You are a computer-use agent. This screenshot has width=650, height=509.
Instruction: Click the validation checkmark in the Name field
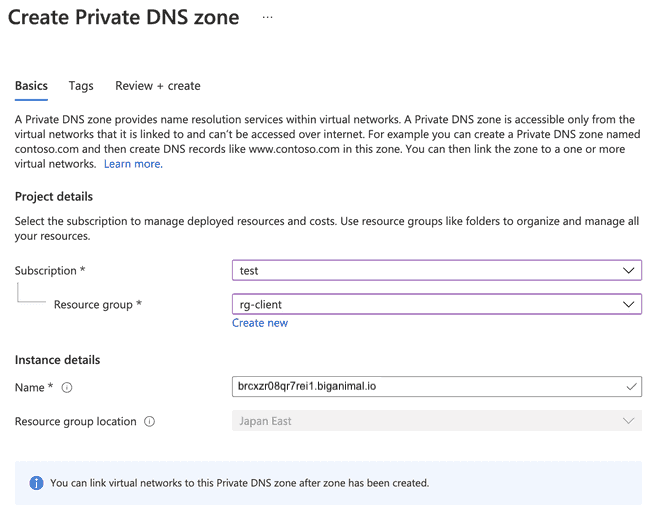coord(631,386)
